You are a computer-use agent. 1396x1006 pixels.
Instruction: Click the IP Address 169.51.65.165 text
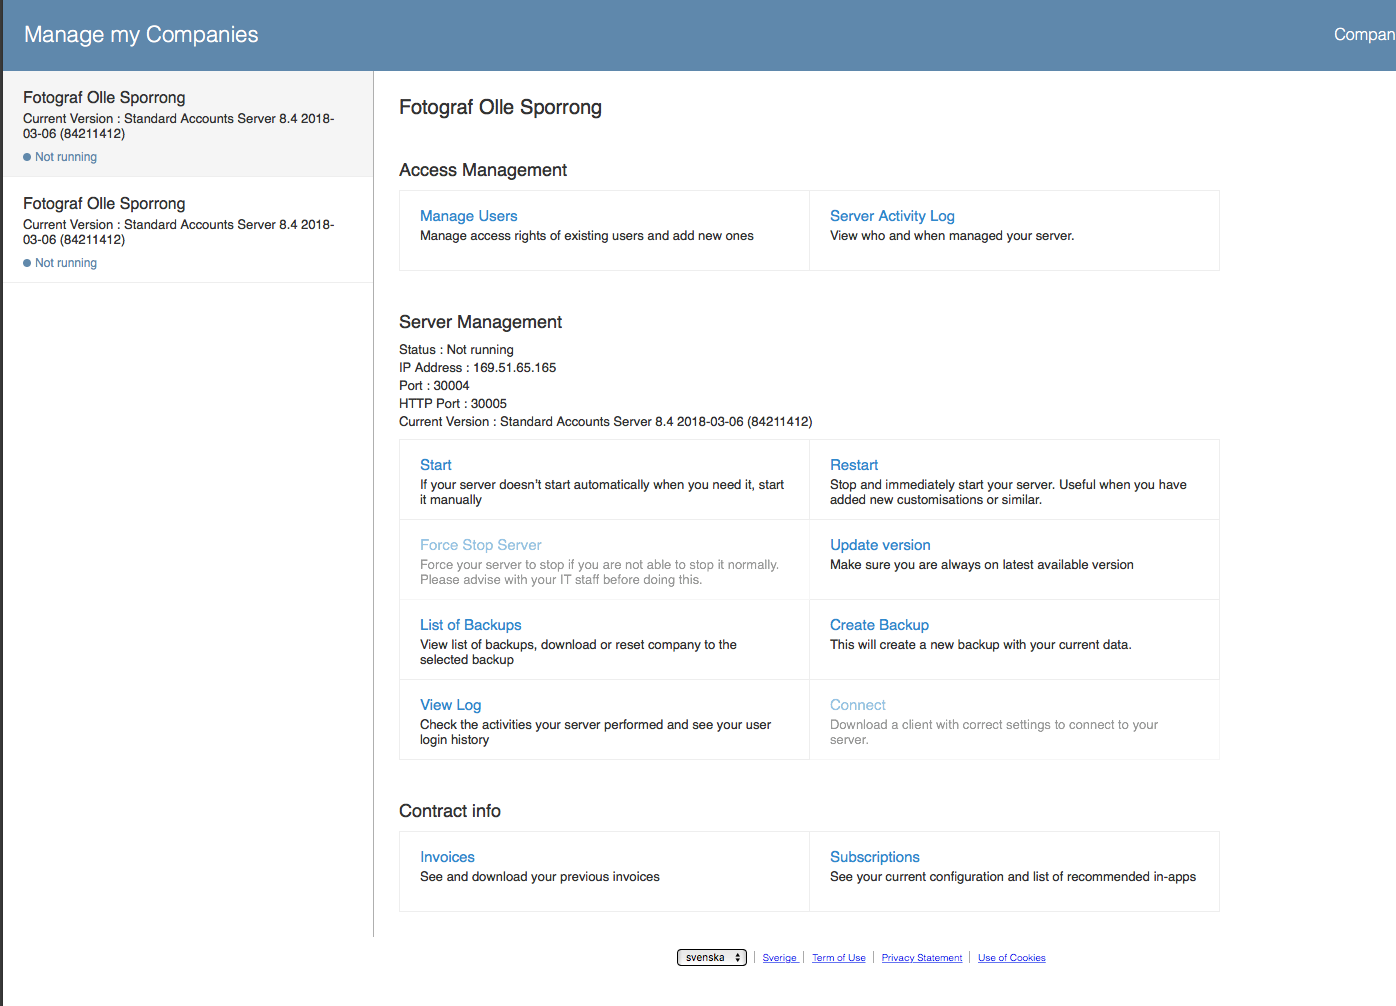click(477, 368)
